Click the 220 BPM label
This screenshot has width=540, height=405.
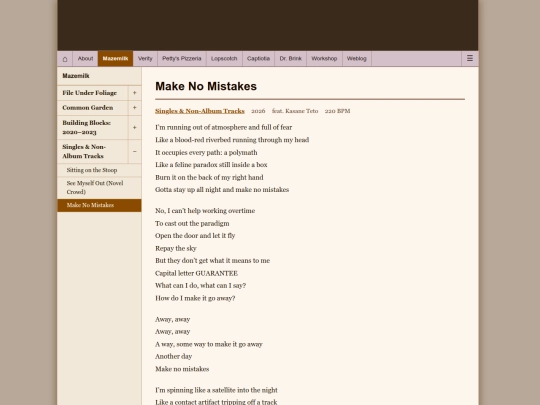click(338, 111)
